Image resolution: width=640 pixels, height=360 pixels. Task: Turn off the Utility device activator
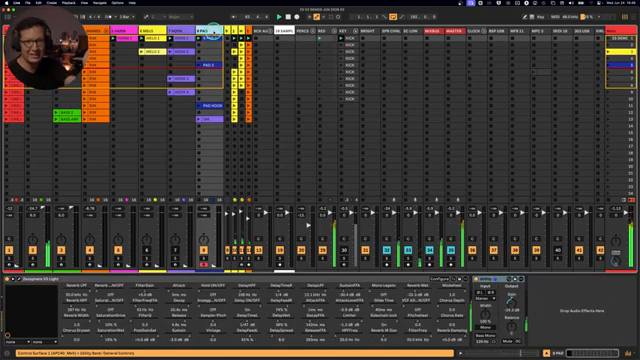pos(476,279)
